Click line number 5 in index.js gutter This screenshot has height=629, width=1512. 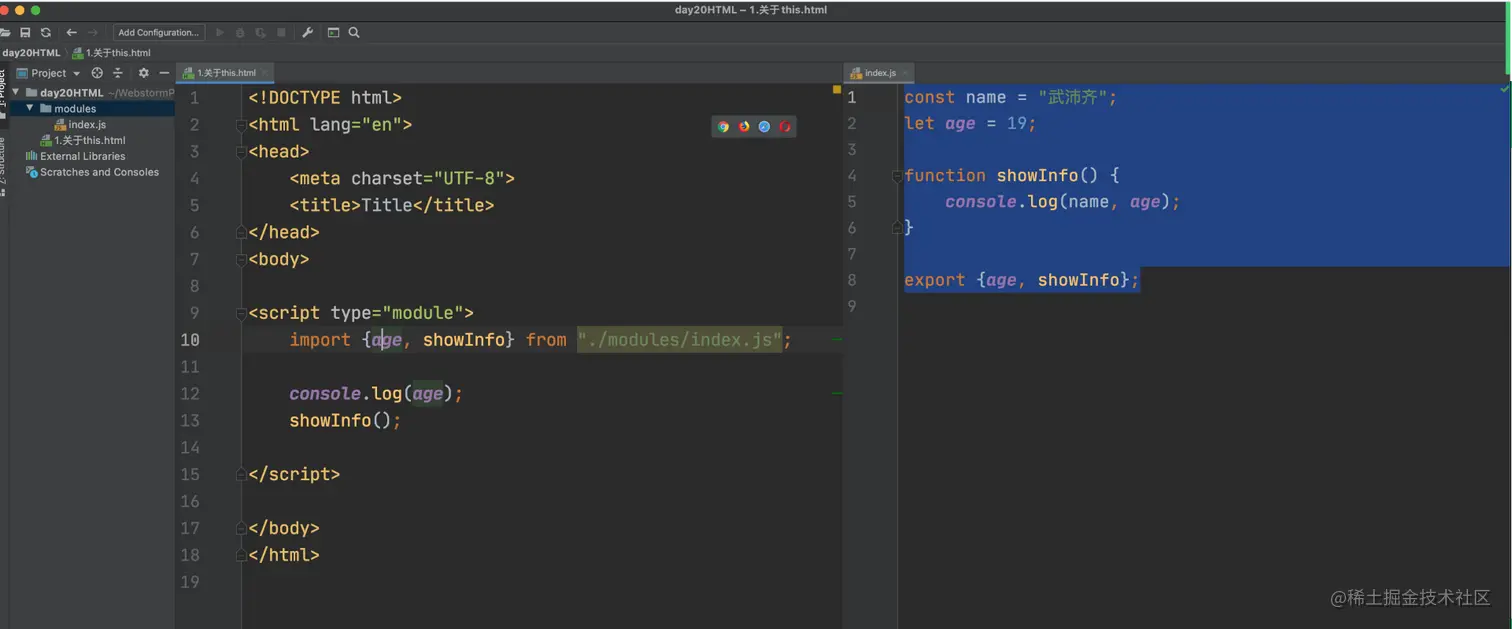(x=852, y=202)
